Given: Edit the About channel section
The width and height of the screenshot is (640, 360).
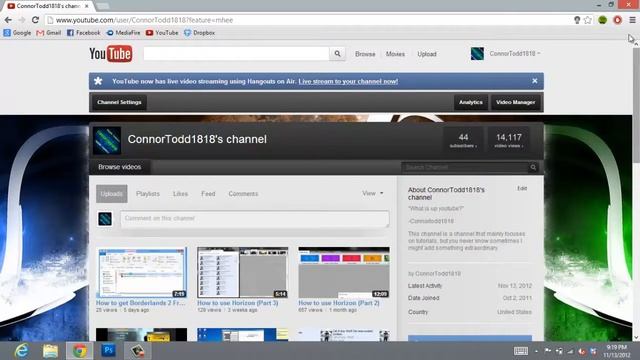Looking at the screenshot, I should pos(522,188).
